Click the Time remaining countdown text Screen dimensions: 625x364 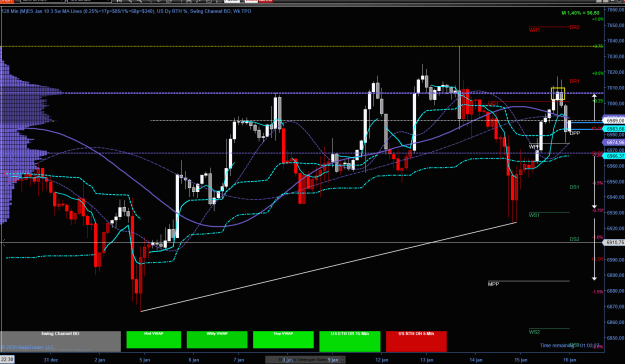[570, 345]
